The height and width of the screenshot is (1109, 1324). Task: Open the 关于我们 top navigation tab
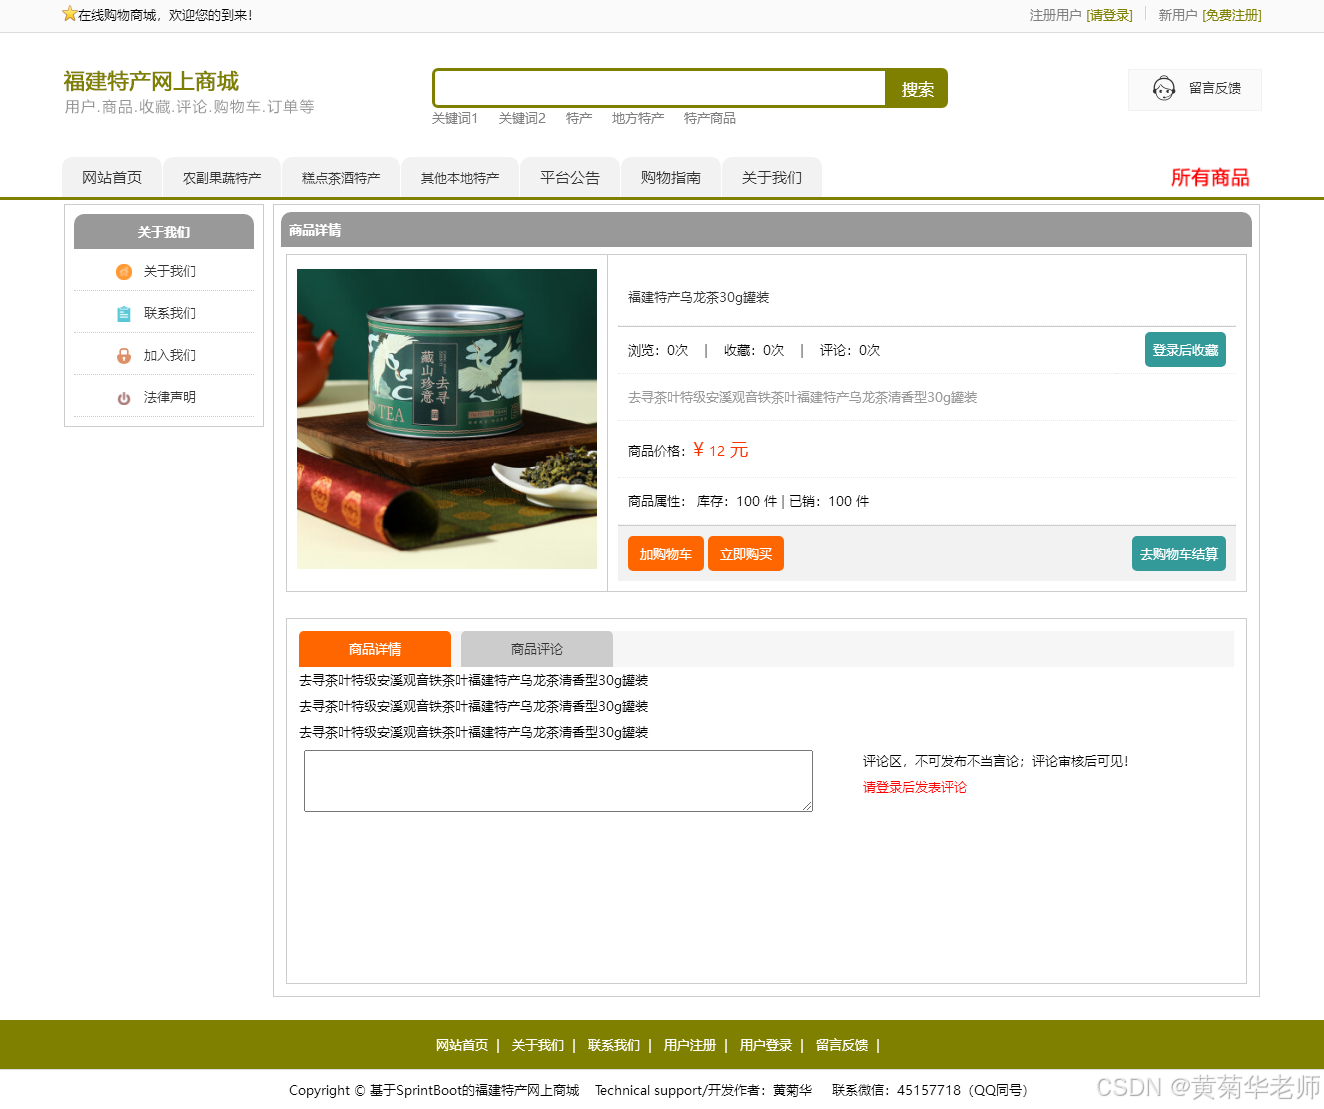pyautogui.click(x=772, y=177)
